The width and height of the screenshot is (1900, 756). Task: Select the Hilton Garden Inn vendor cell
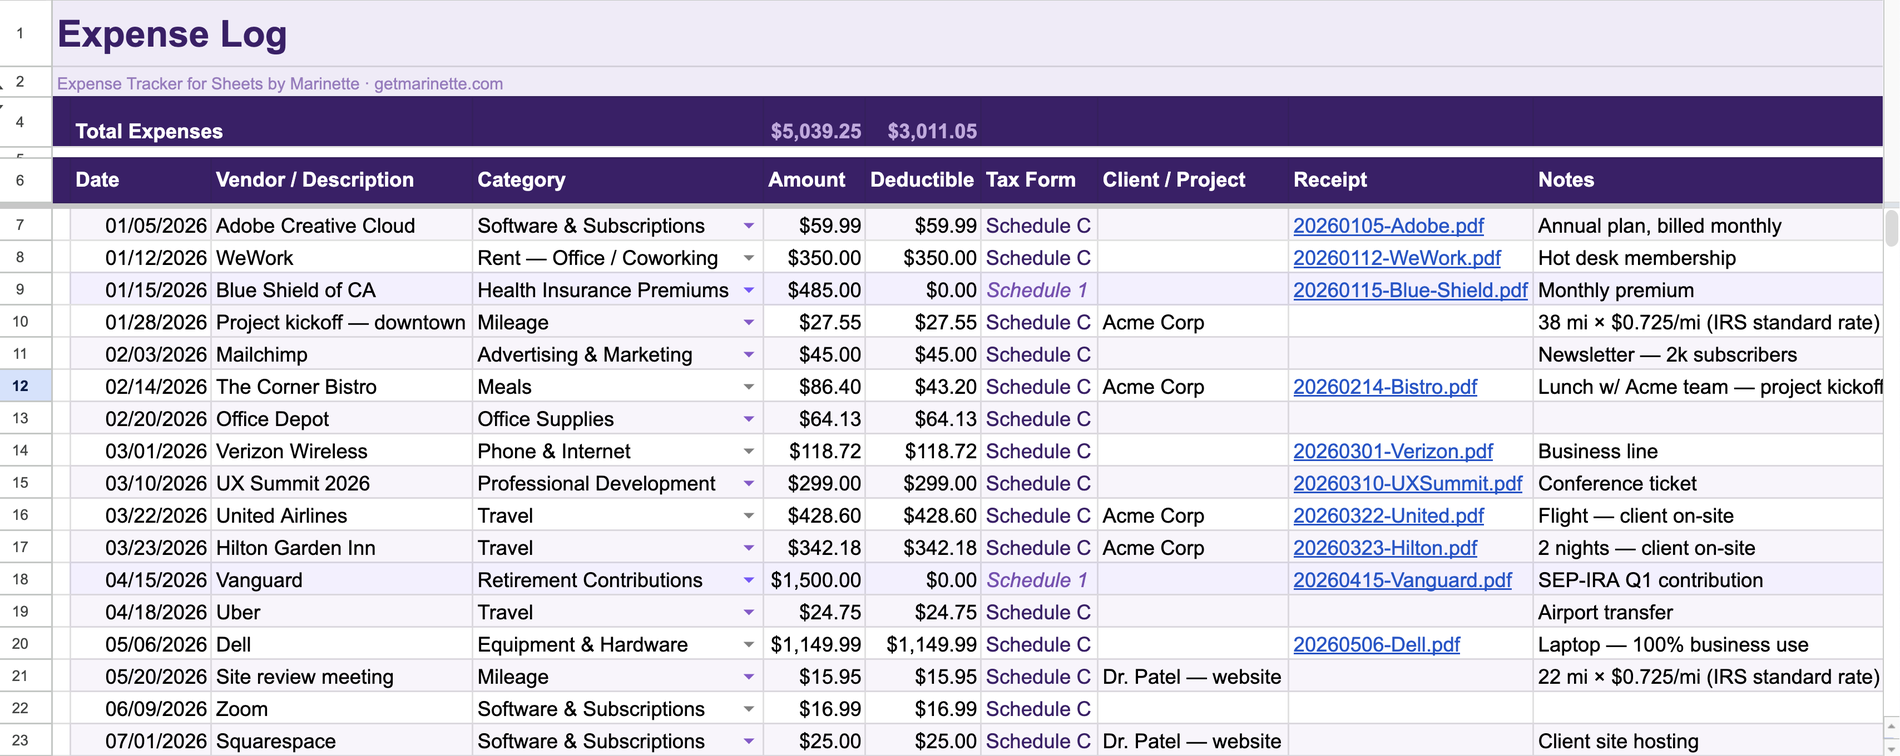(342, 548)
